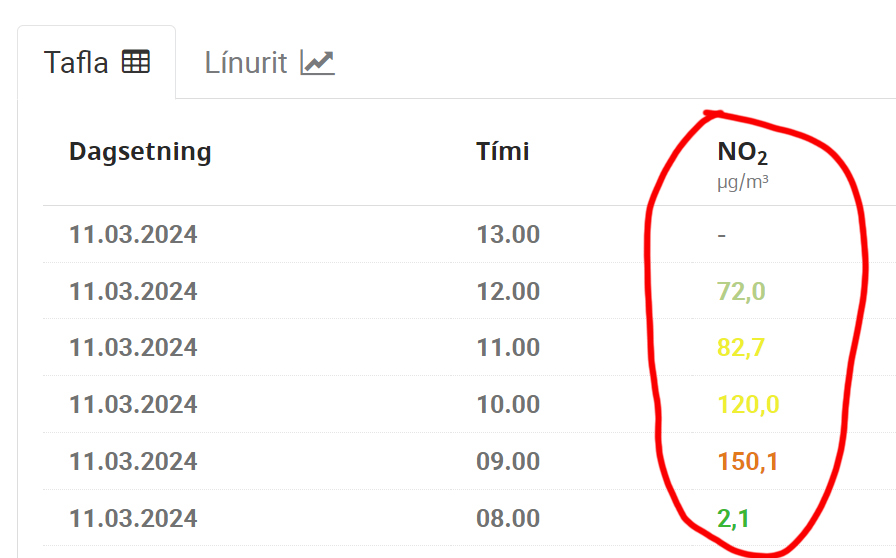Click the date in the 08.00 row
The image size is (896, 558).
pyautogui.click(x=133, y=519)
